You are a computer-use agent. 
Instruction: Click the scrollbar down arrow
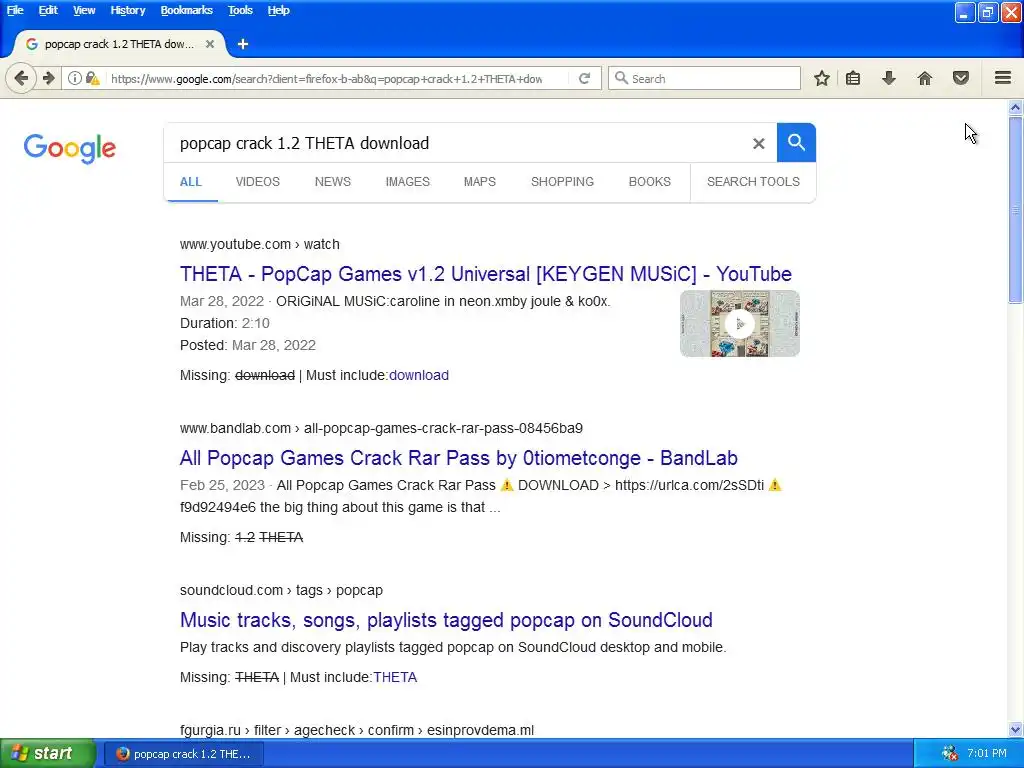[x=1015, y=729]
